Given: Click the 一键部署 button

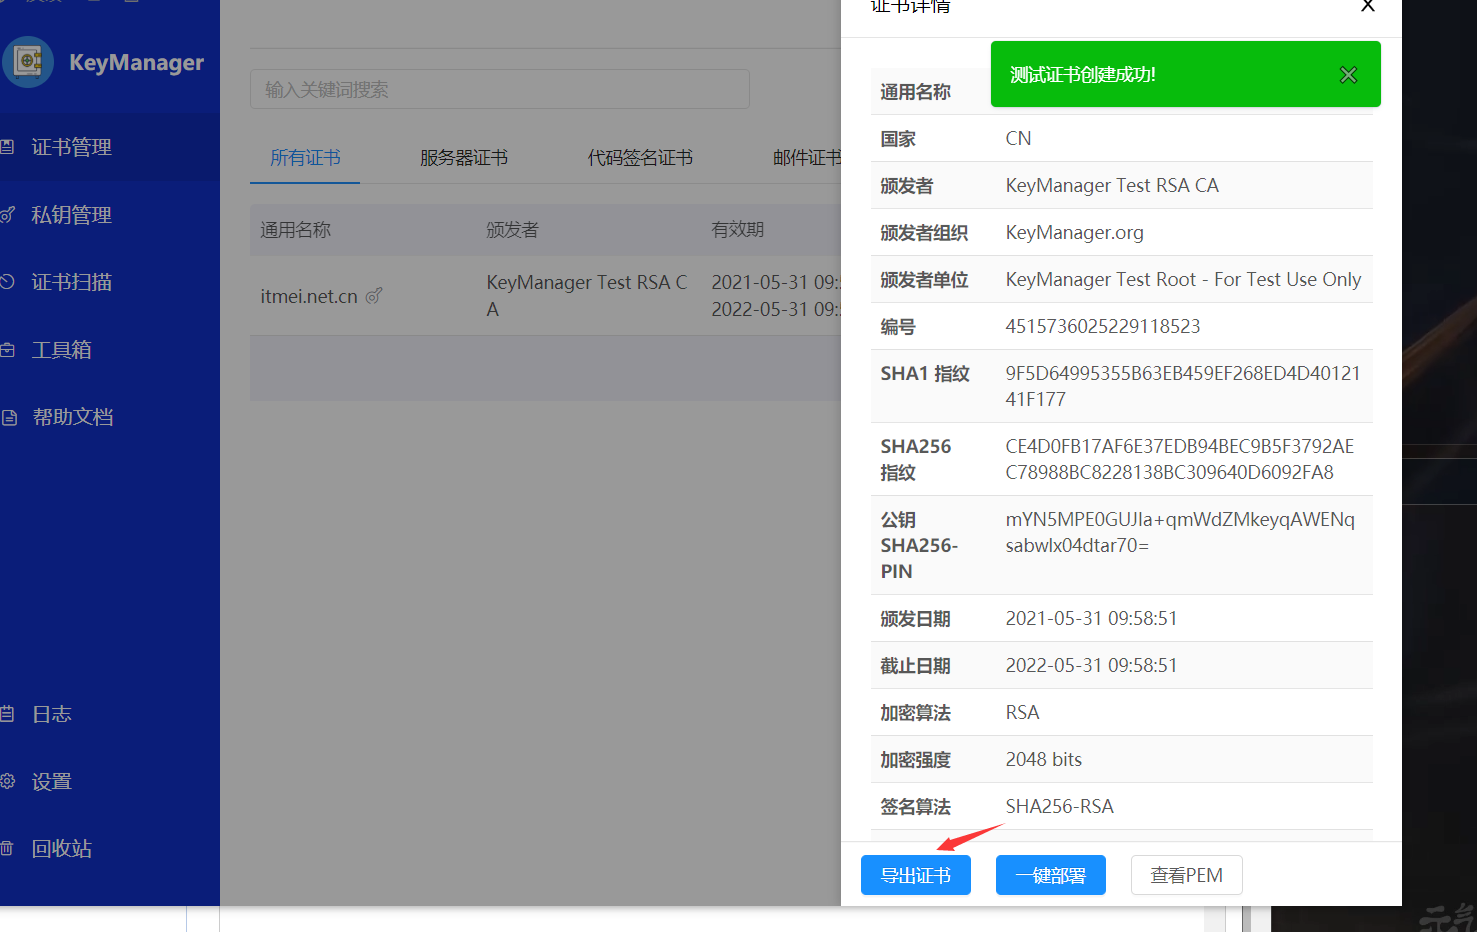Looking at the screenshot, I should [x=1051, y=875].
